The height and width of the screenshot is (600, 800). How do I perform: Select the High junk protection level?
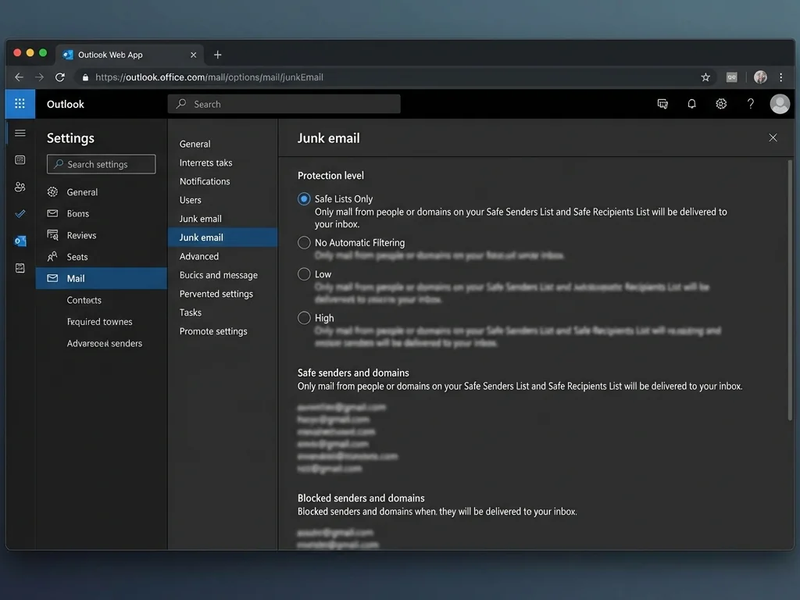[x=303, y=317]
